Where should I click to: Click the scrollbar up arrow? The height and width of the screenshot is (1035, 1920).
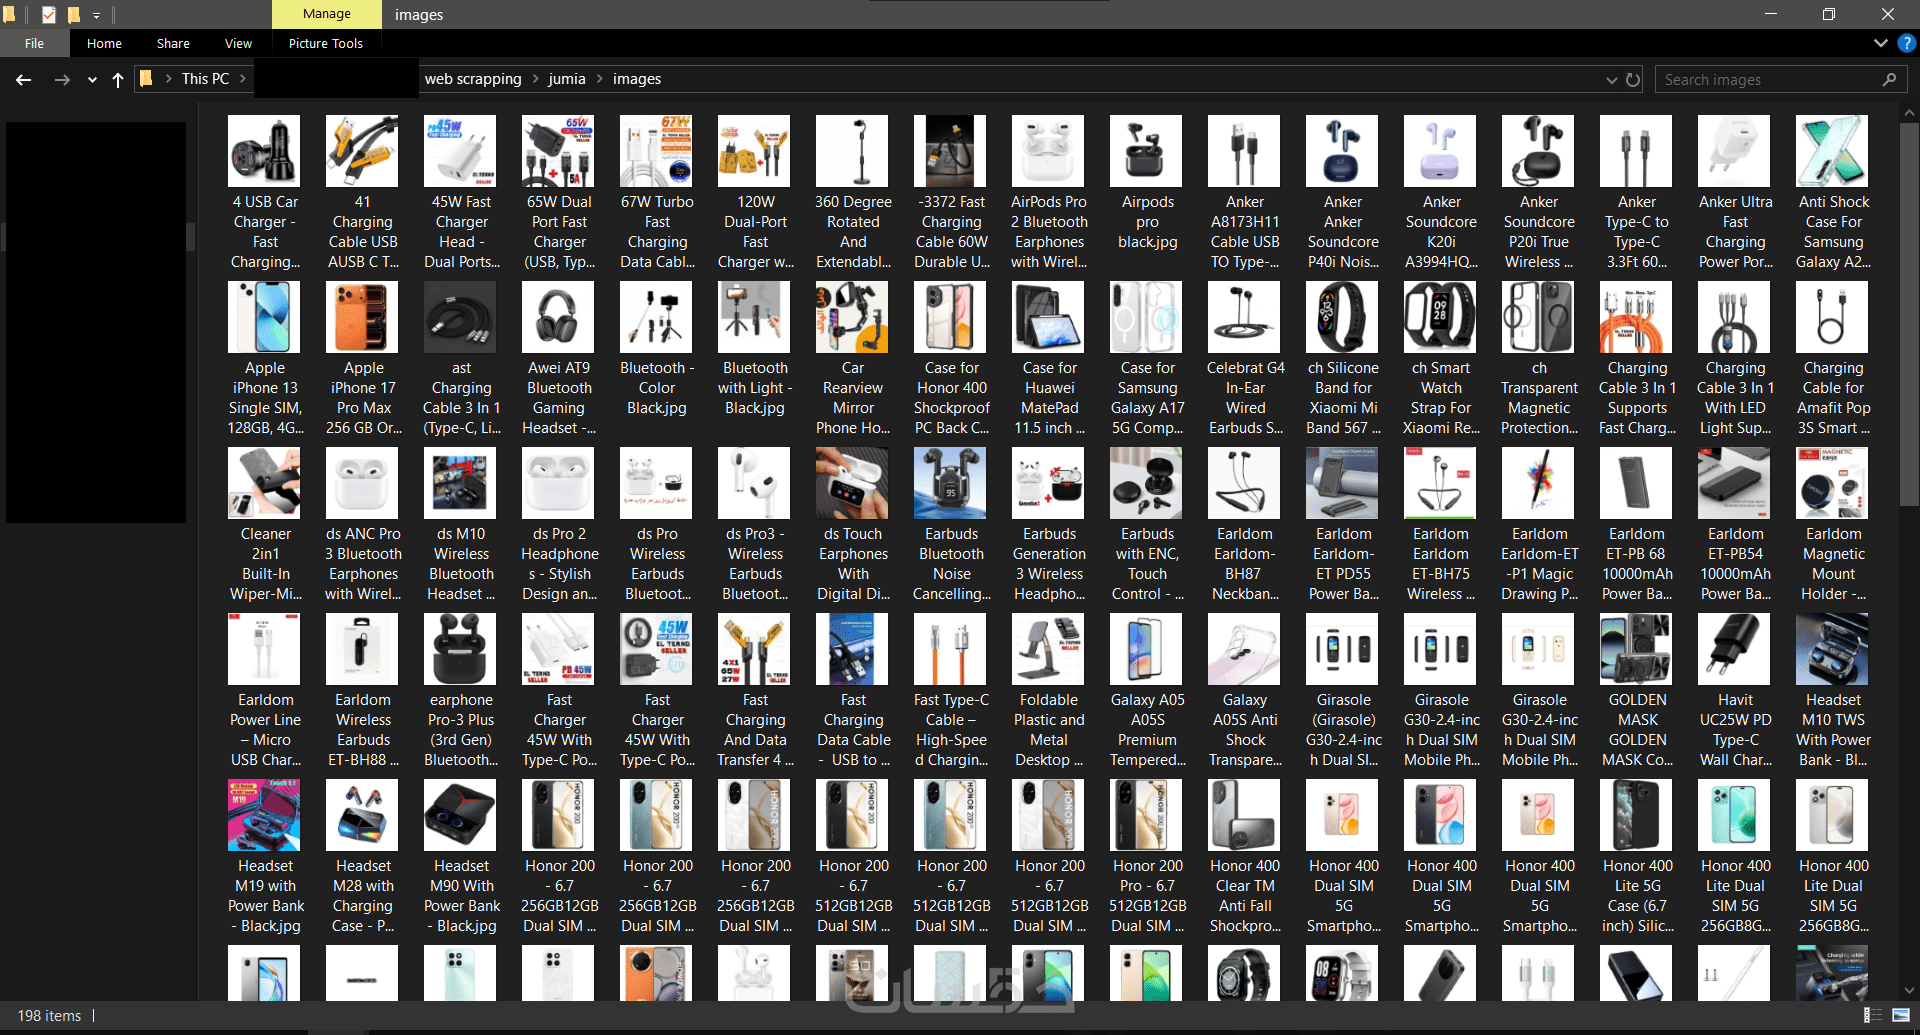click(x=1910, y=114)
